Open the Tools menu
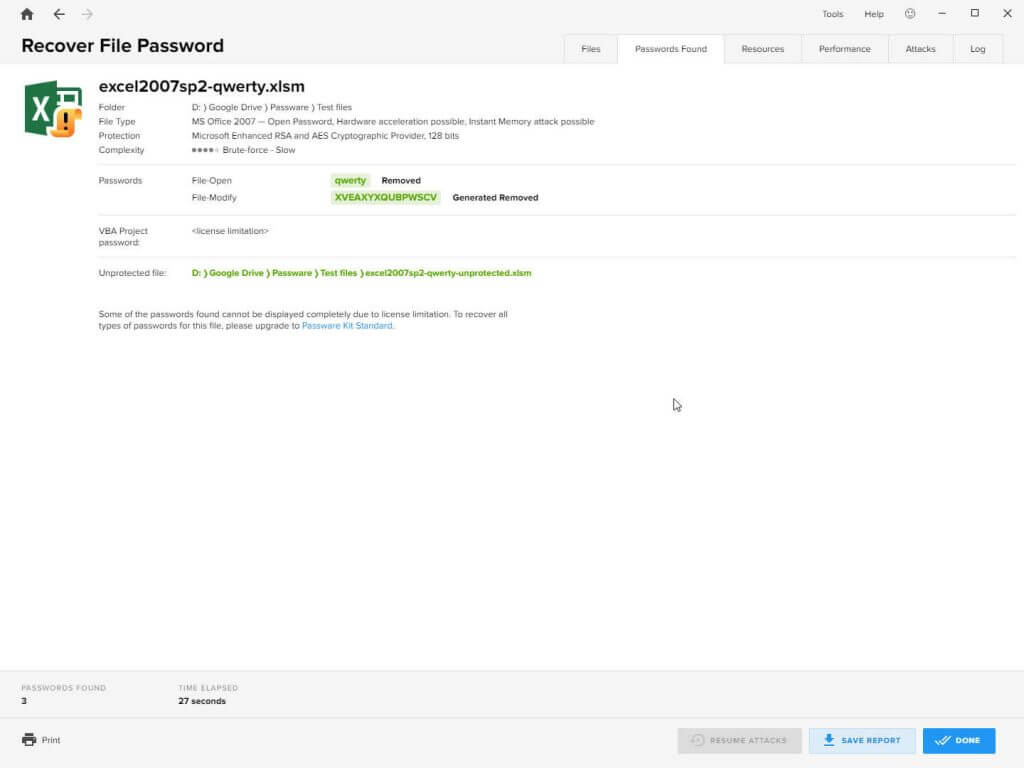Image resolution: width=1024 pixels, height=768 pixels. [832, 14]
